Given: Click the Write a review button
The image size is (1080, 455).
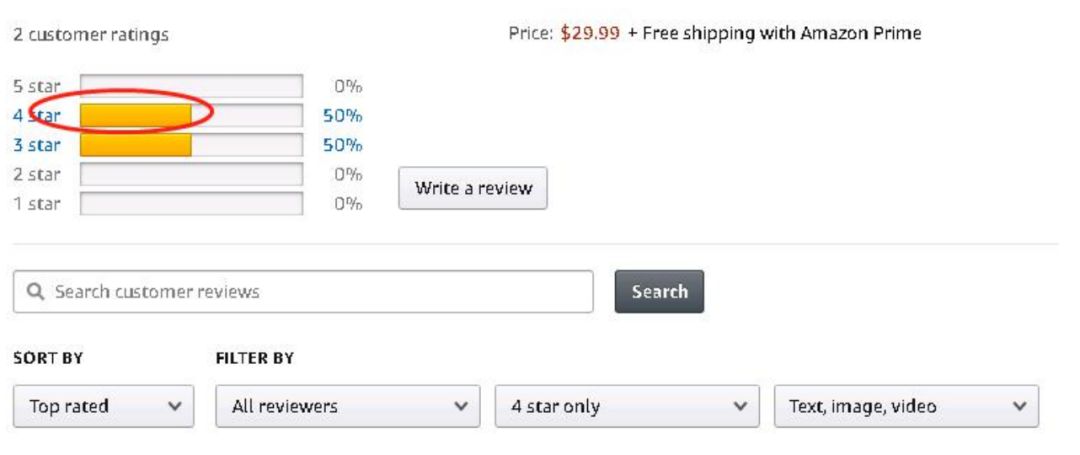Looking at the screenshot, I should click(x=473, y=188).
